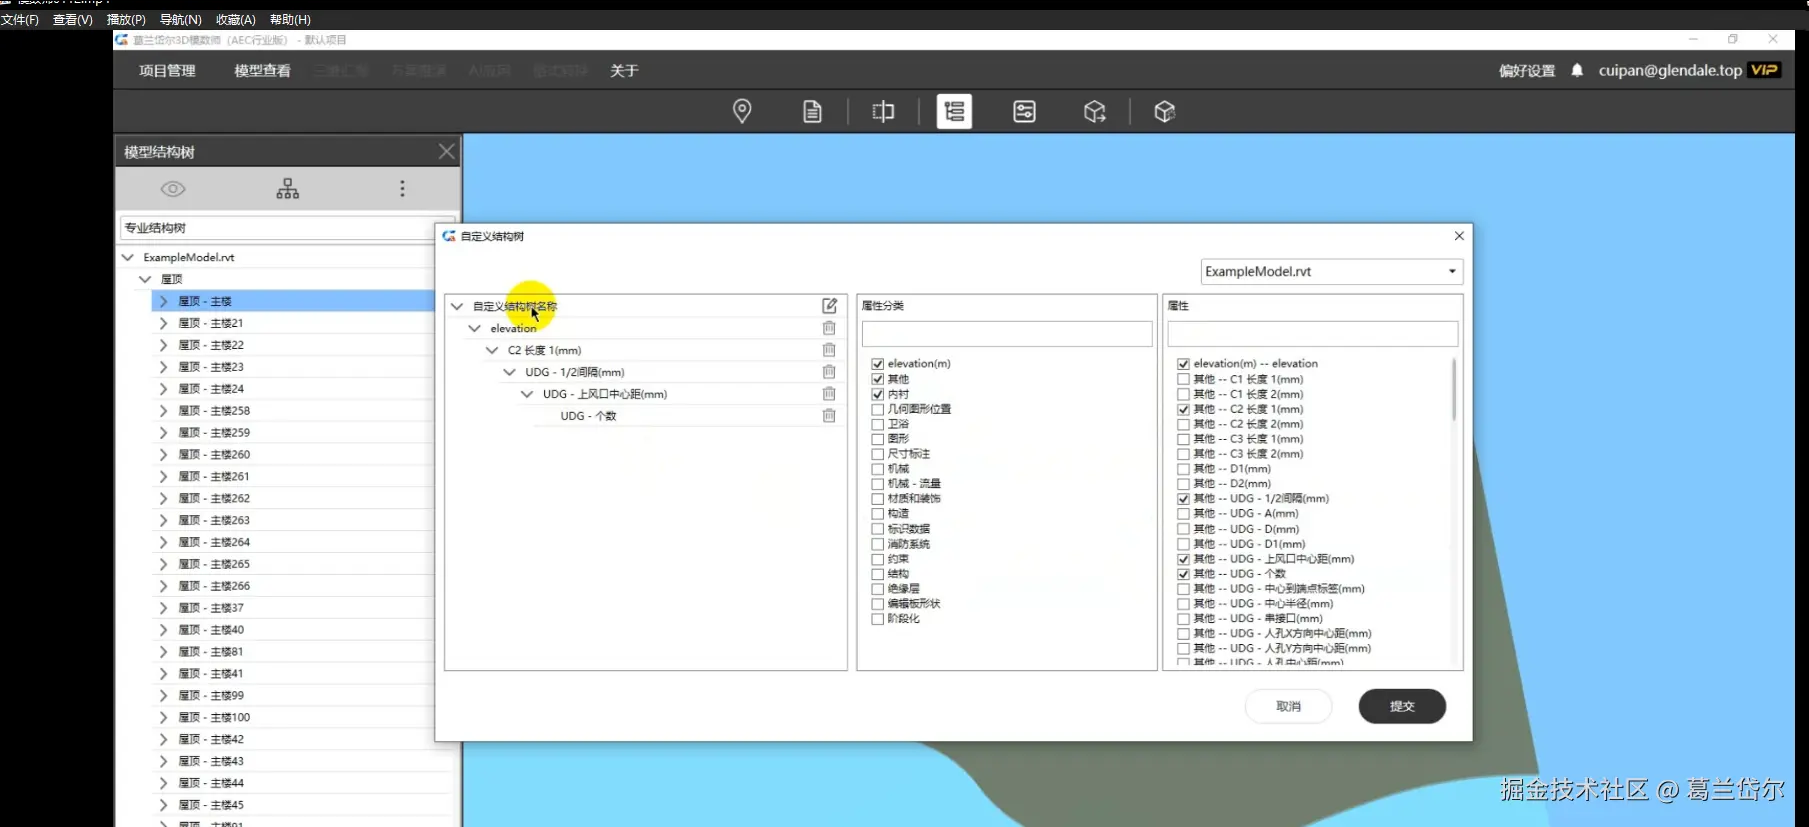Collapse ExampleModel.rvt node in structure tree

pyautogui.click(x=128, y=257)
